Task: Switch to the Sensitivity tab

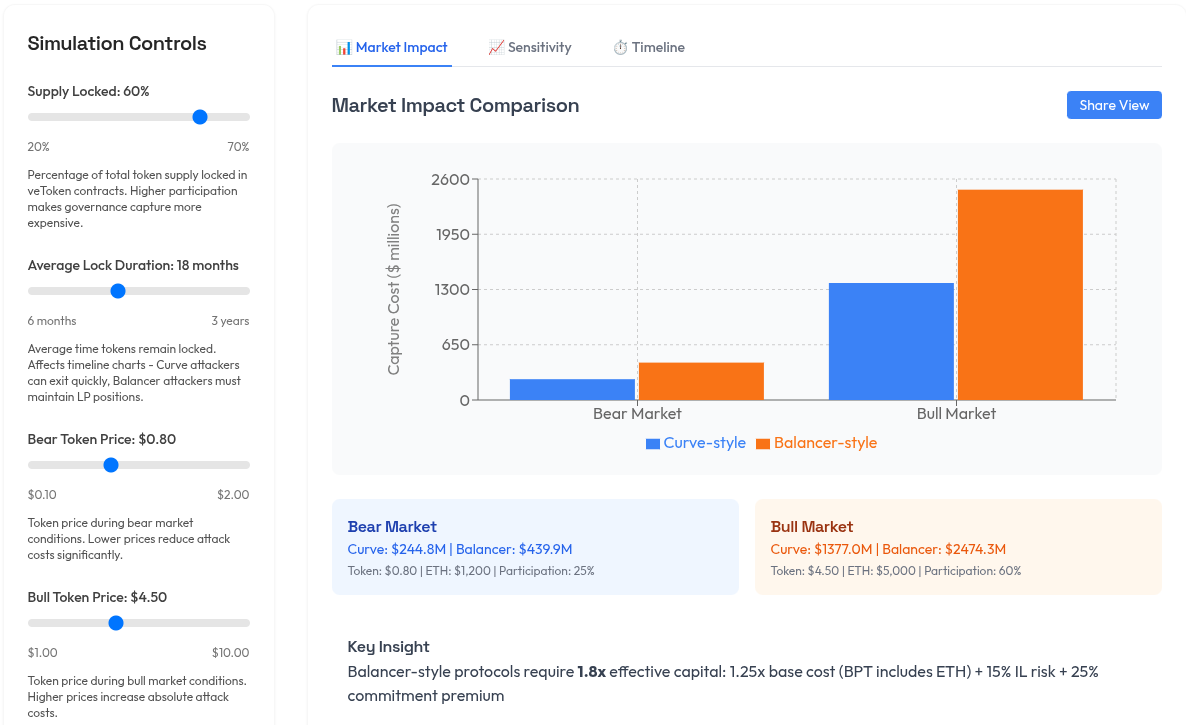Action: [530, 46]
